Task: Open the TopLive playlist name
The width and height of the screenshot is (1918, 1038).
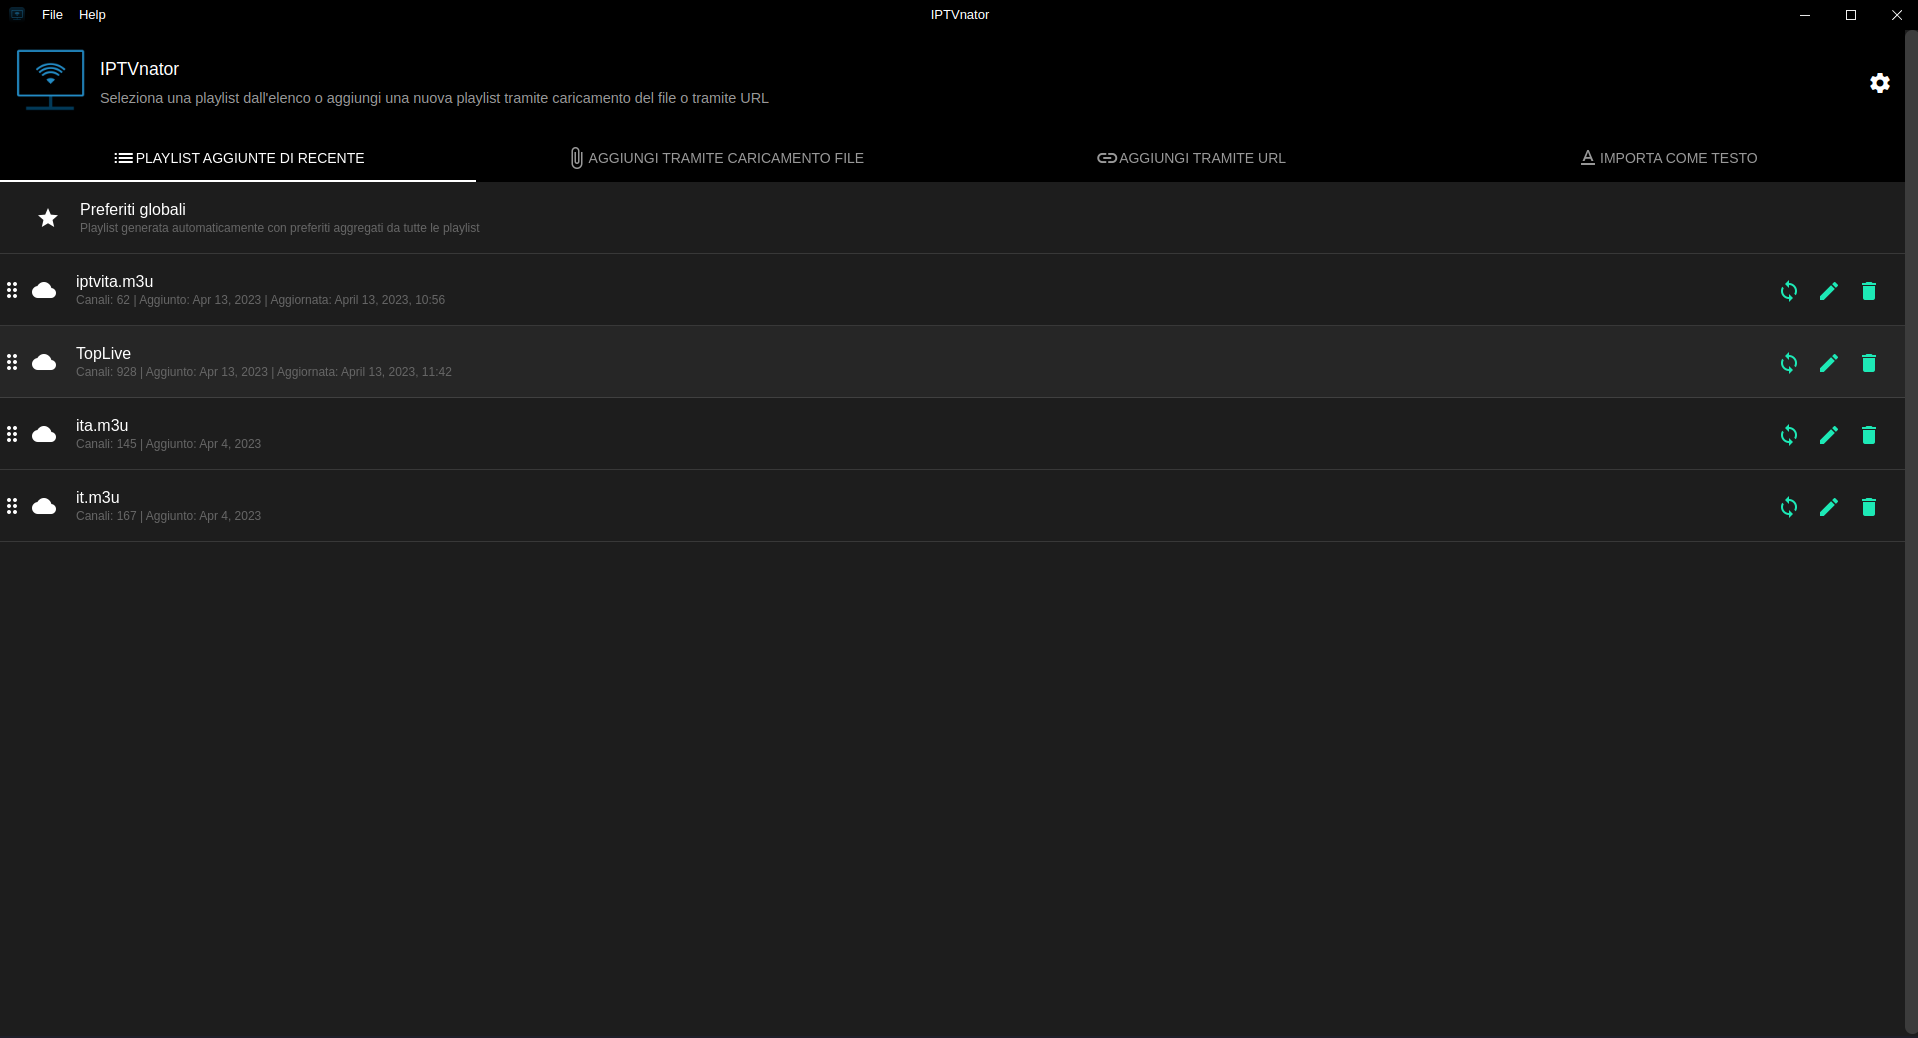Action: [x=103, y=354]
